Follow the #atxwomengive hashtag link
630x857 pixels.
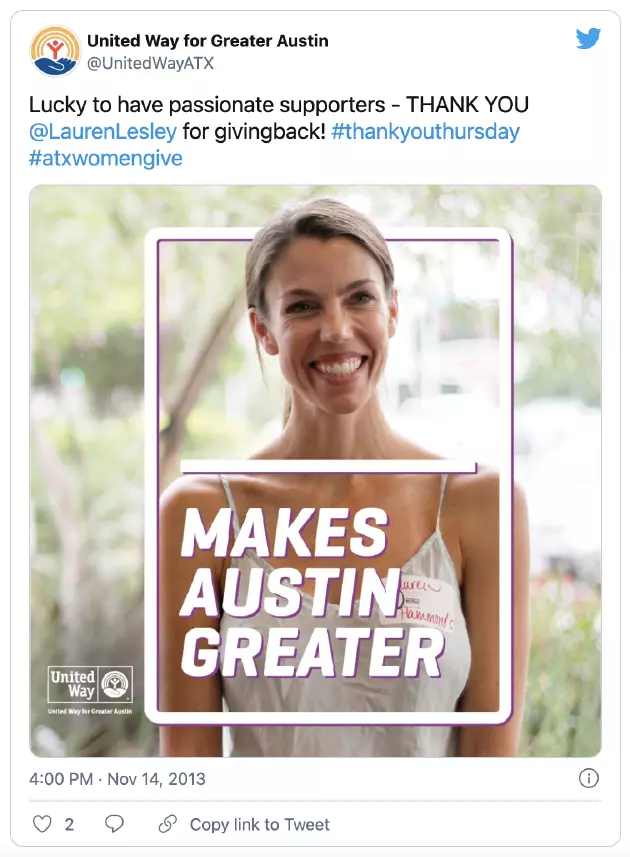click(105, 159)
